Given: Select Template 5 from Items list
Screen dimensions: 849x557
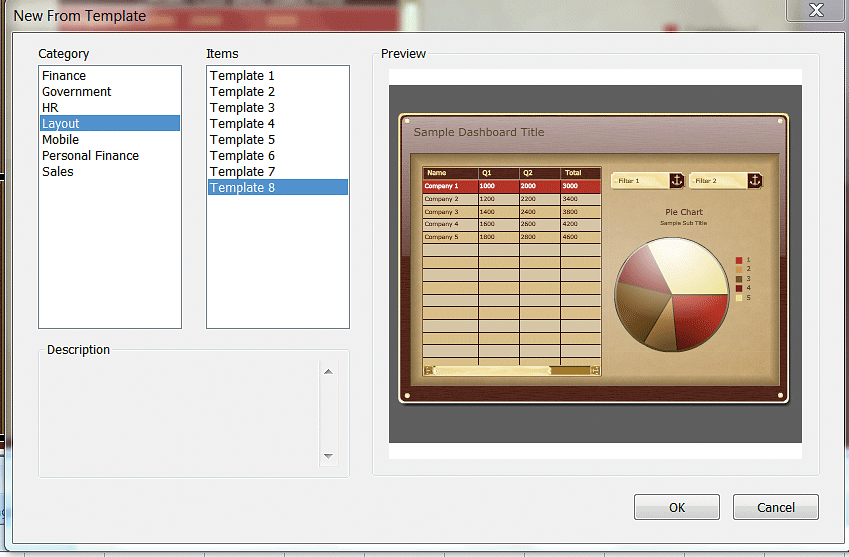Looking at the screenshot, I should (242, 140).
